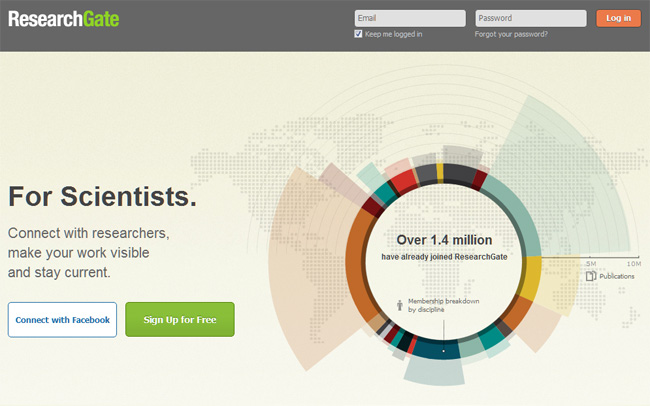
Task: Click Connect with Facebook button
Action: coord(62,320)
